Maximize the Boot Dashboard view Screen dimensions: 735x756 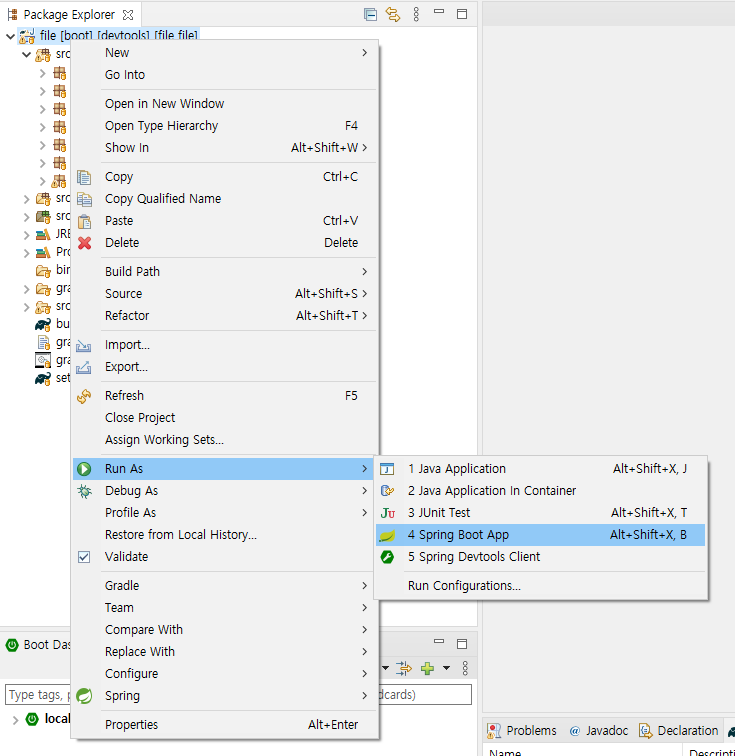click(x=462, y=644)
